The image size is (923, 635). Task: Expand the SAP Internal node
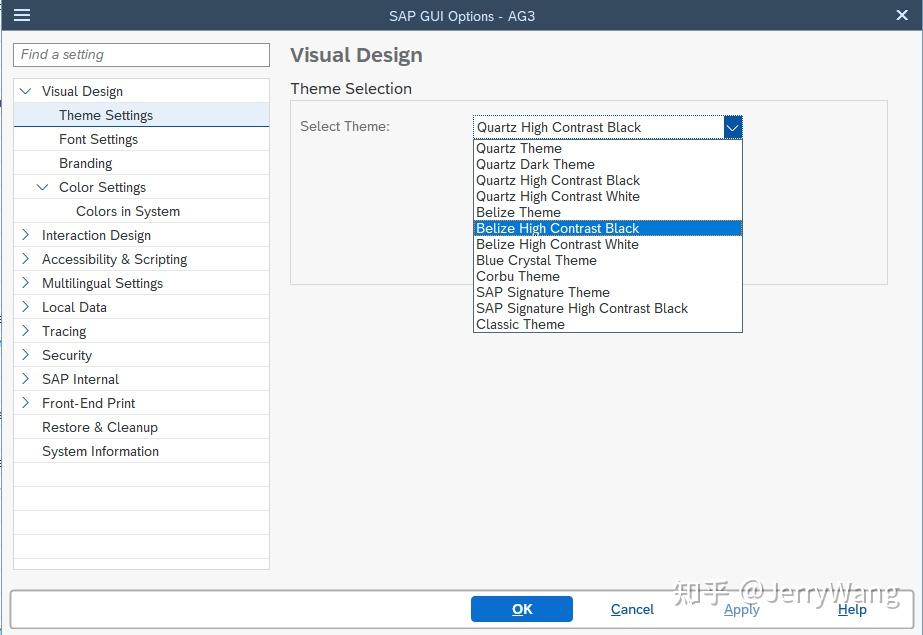[25, 379]
